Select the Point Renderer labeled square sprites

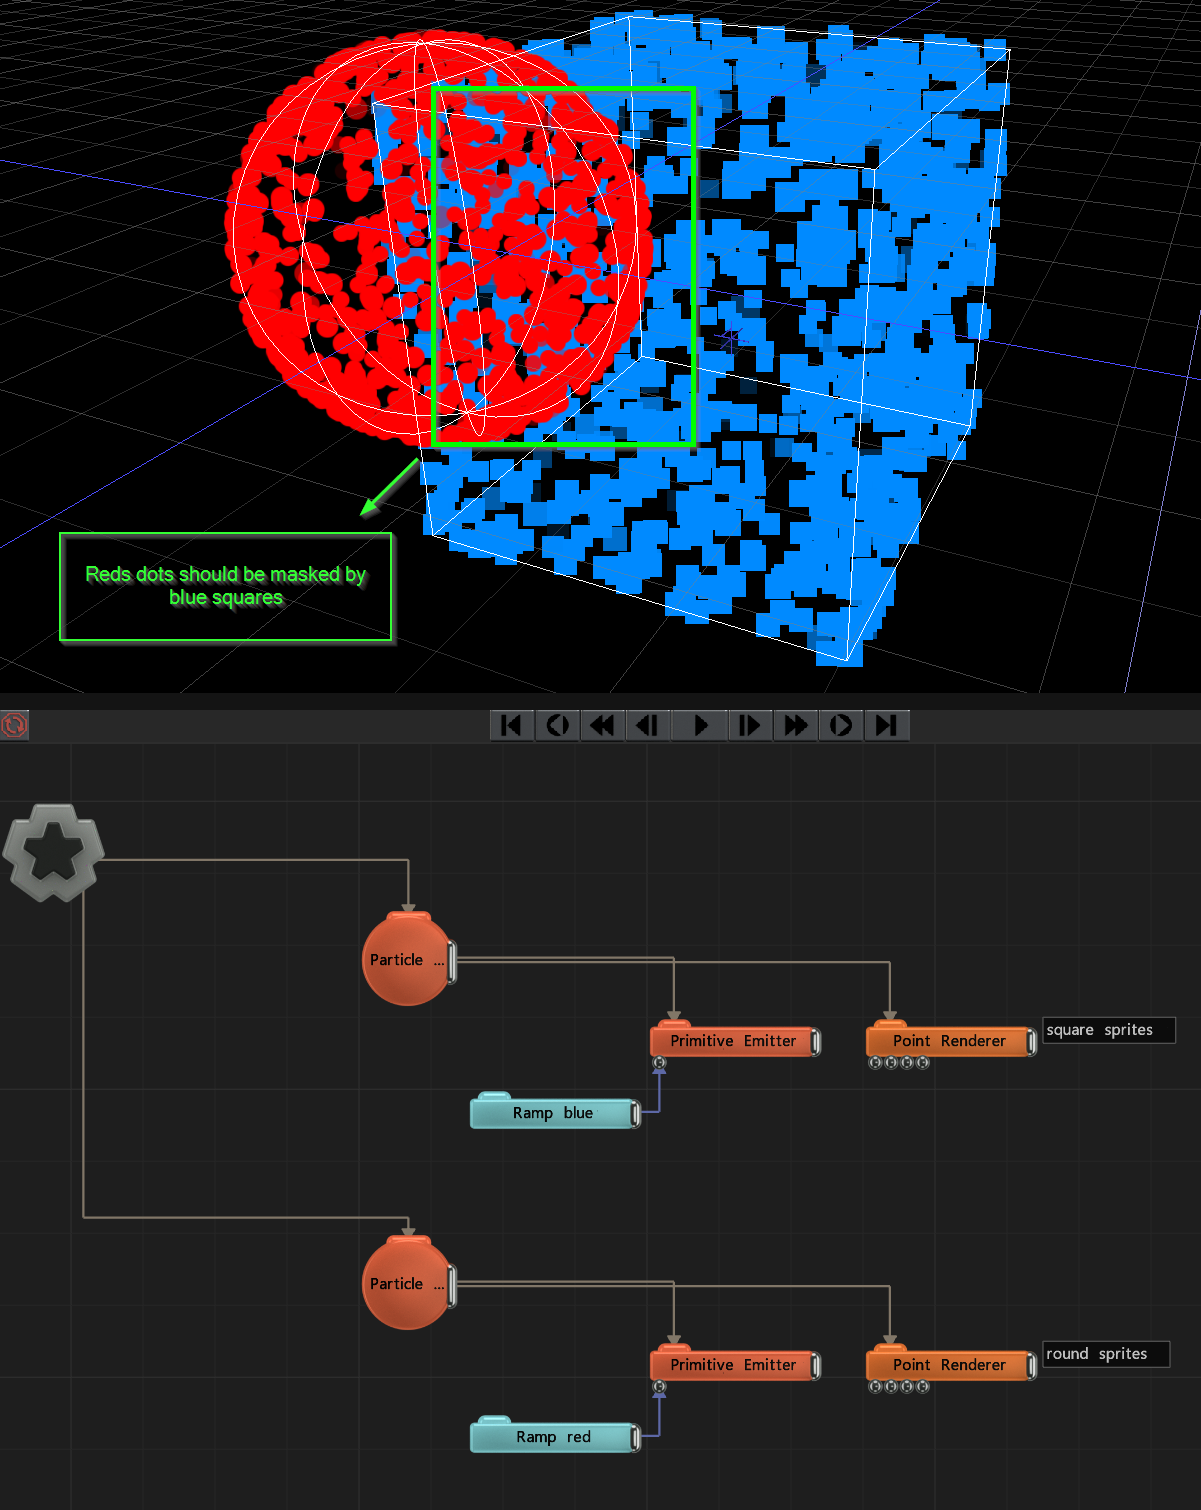click(x=949, y=1041)
